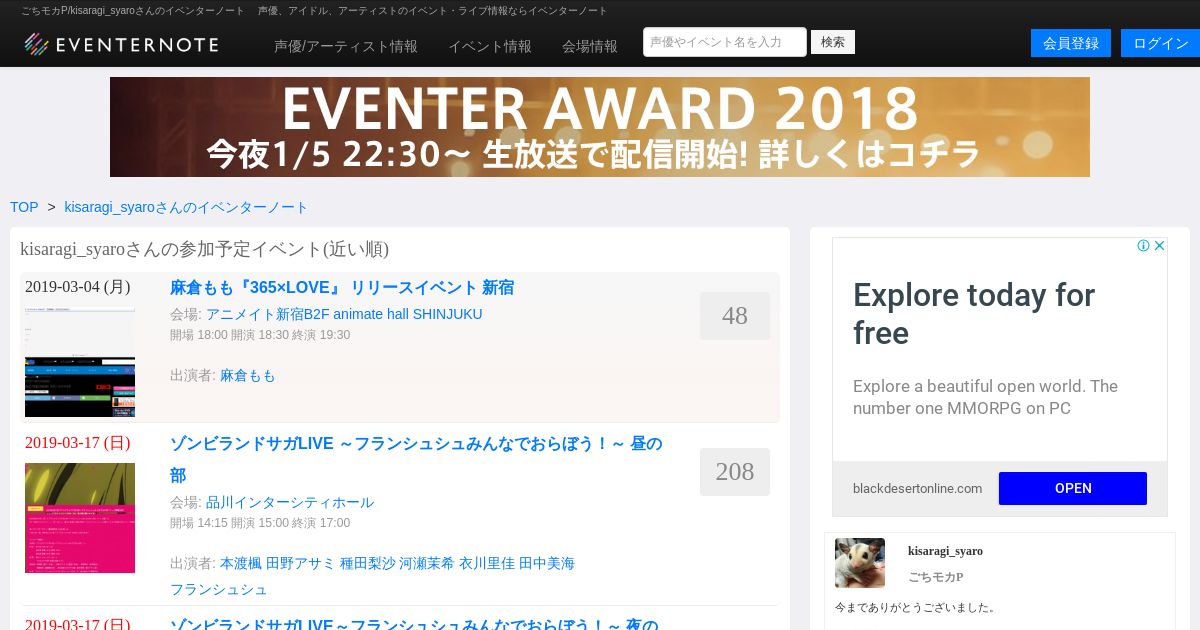Screen dimensions: 1200x630
Task: Open performer link 衣川里佳
Action: point(487,563)
